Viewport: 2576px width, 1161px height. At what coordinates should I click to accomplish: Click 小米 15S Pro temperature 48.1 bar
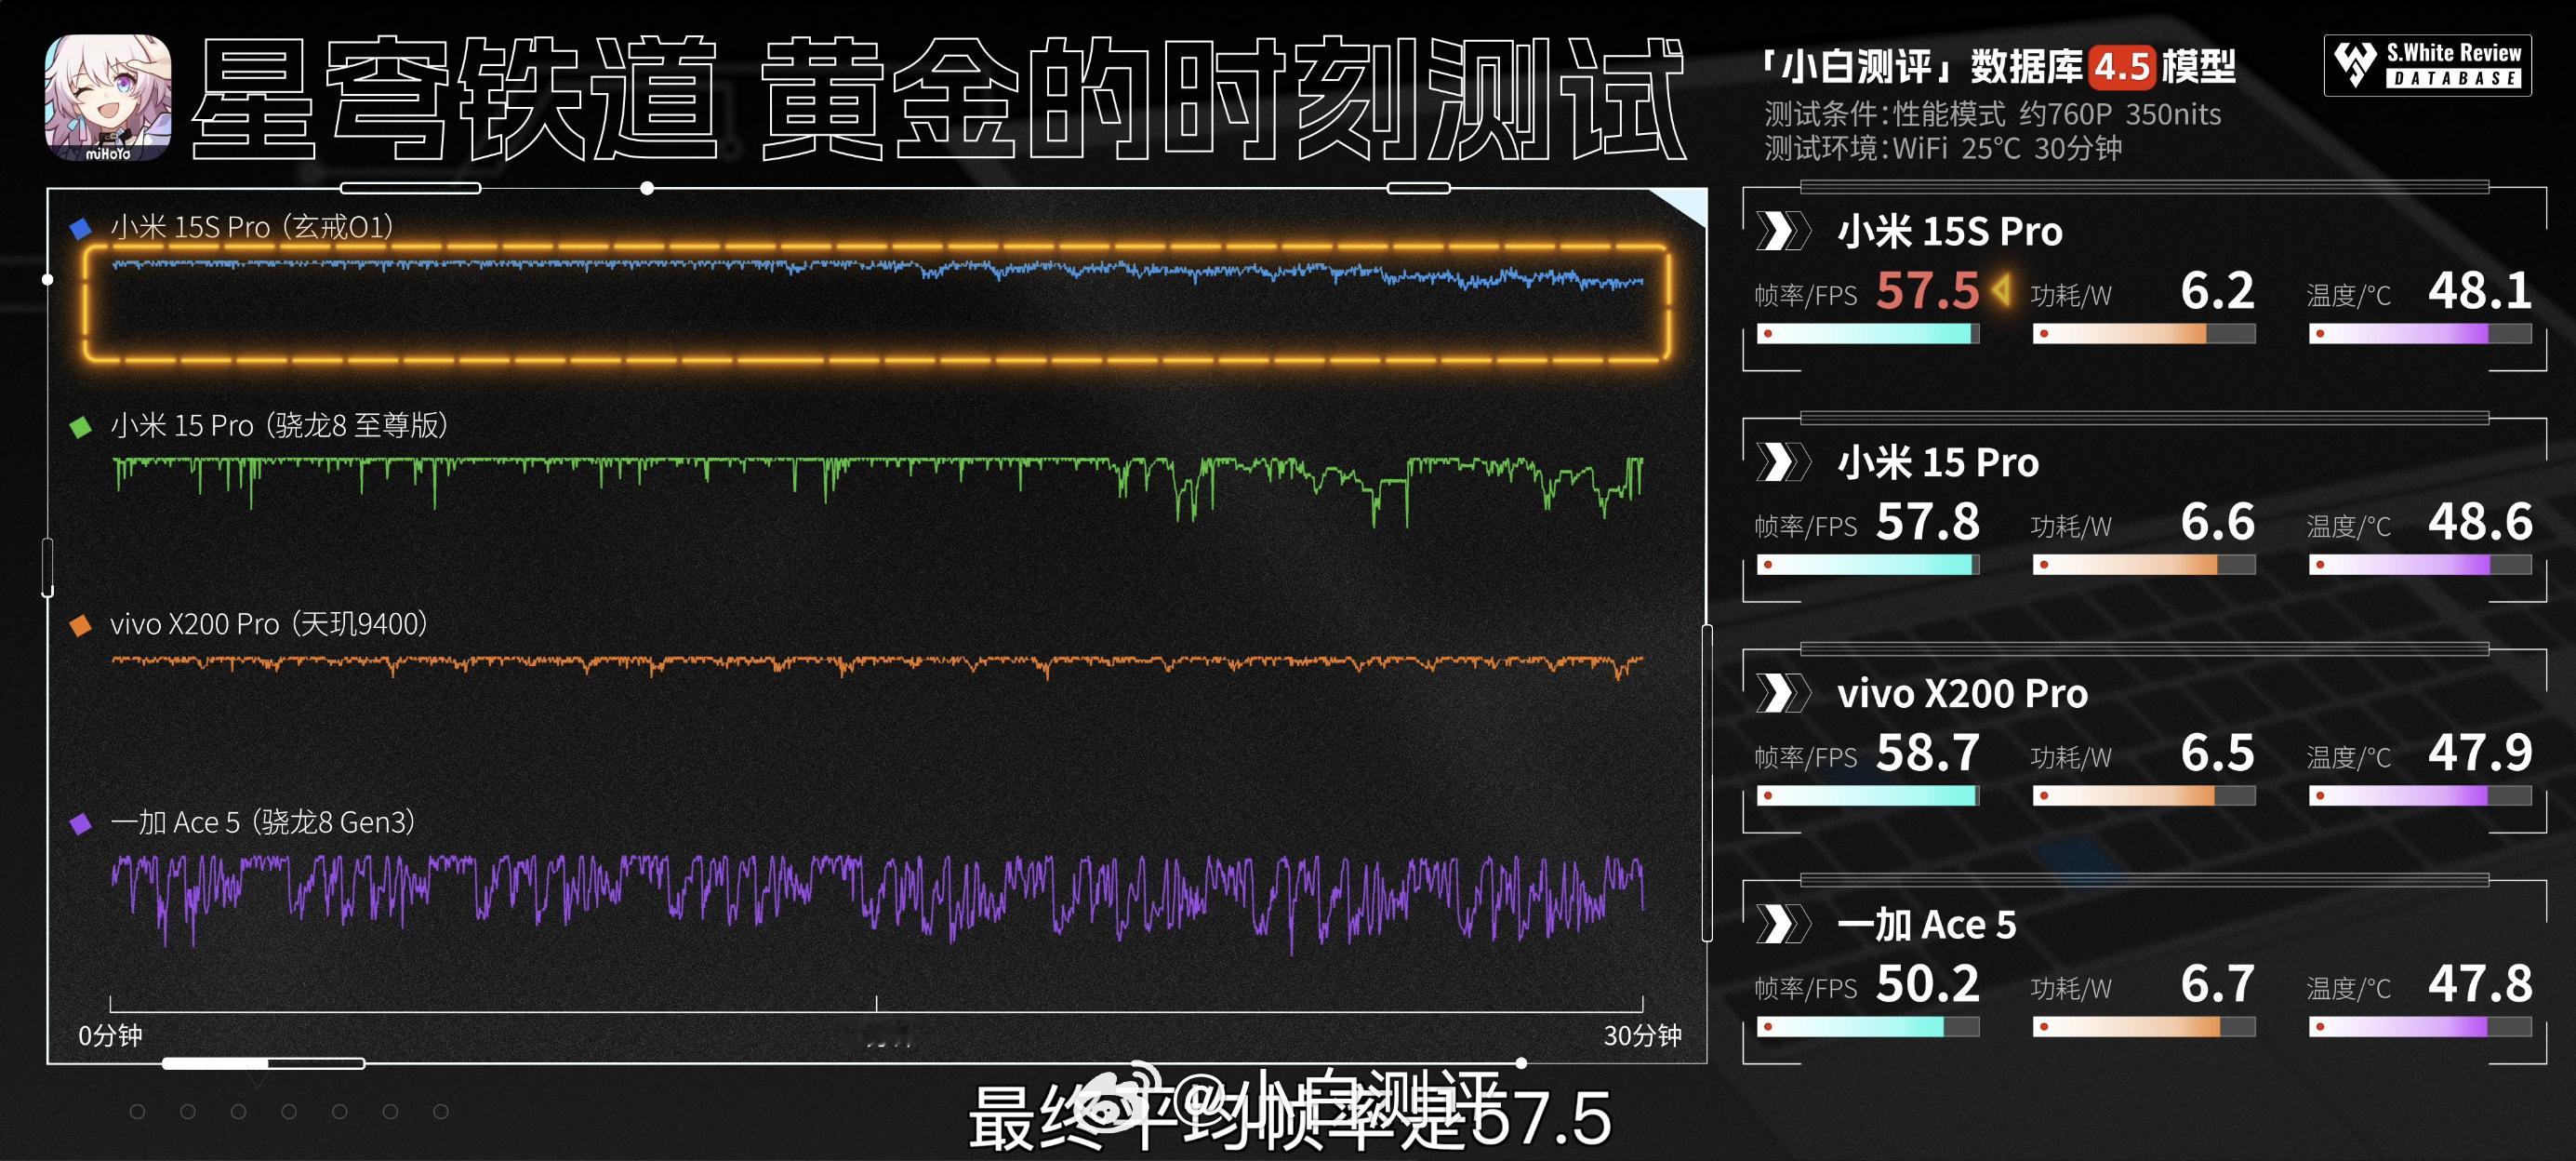[2420, 334]
